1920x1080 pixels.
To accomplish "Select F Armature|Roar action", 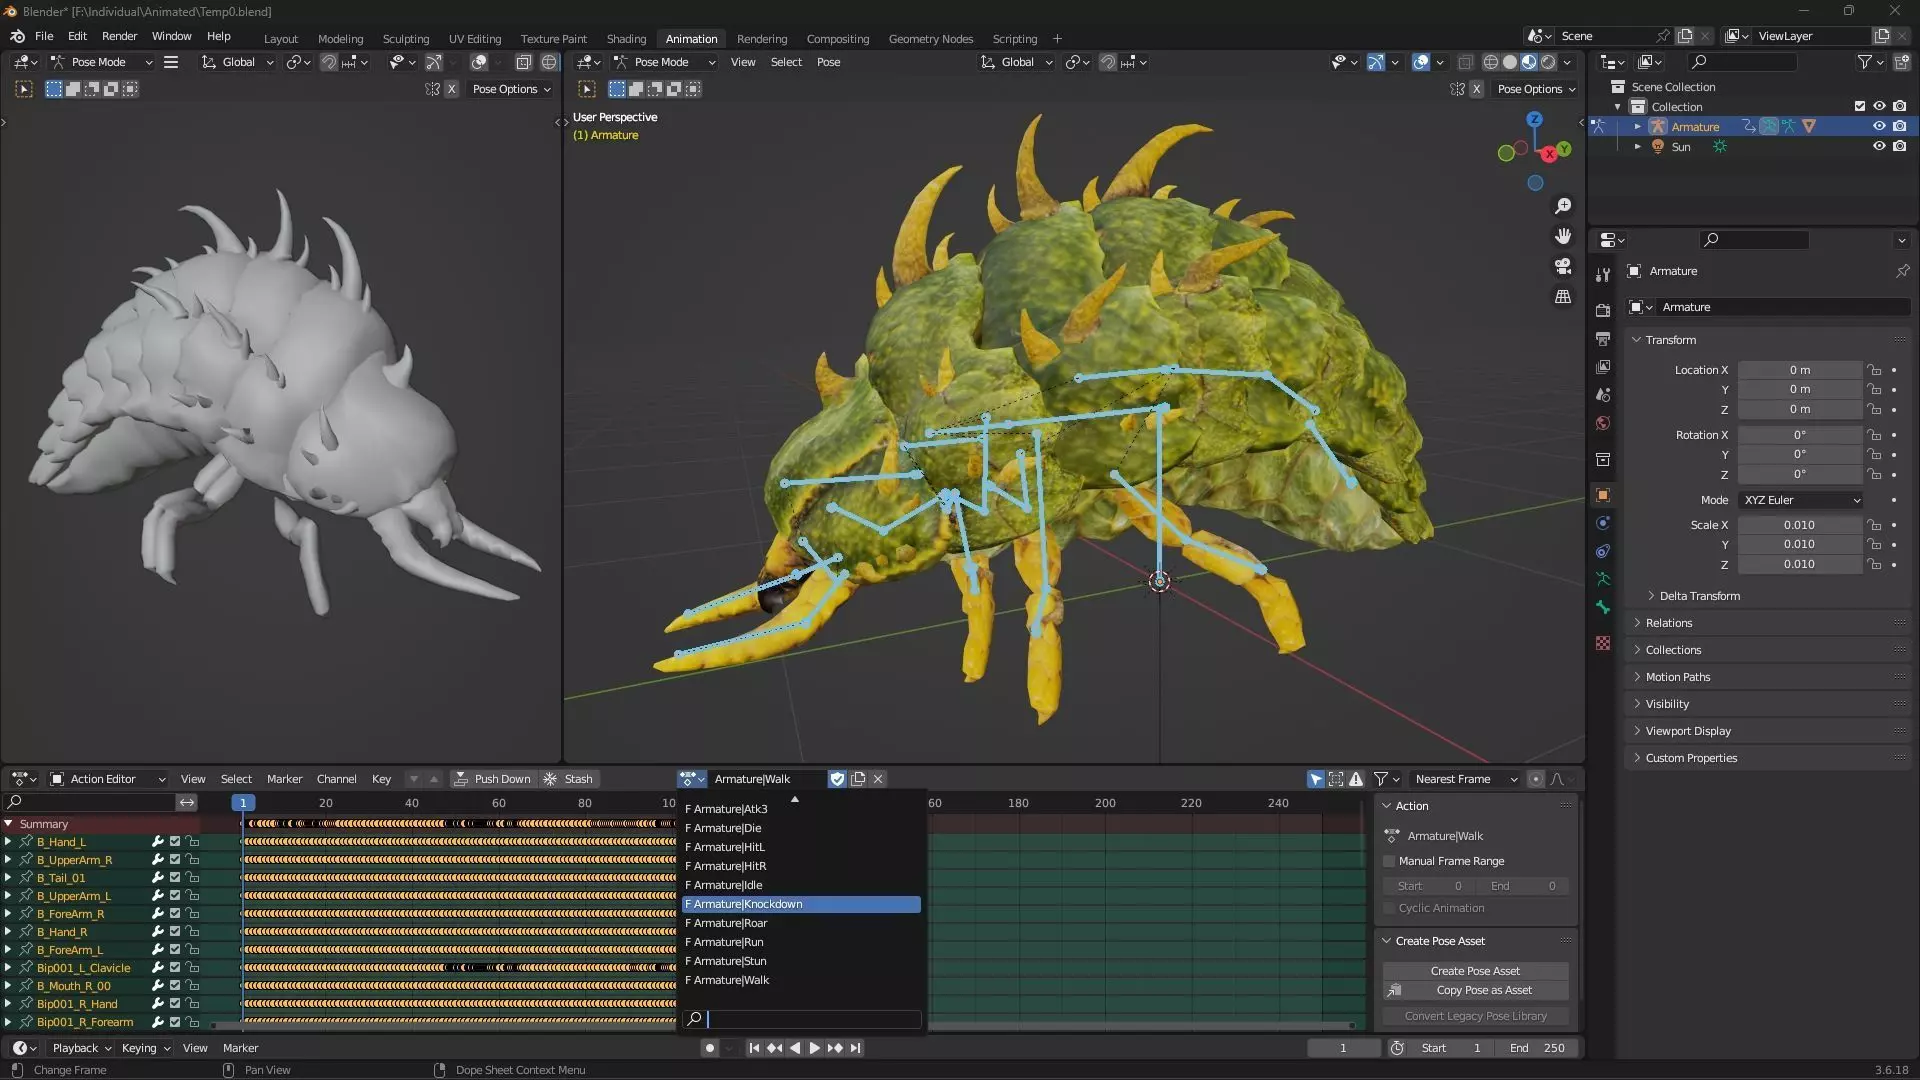I will pos(801,923).
